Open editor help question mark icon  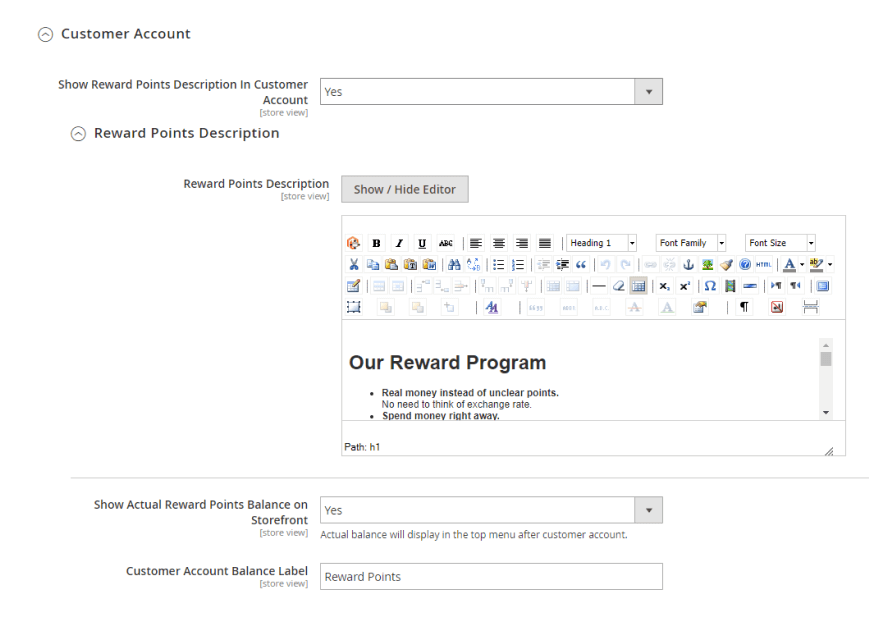745,264
